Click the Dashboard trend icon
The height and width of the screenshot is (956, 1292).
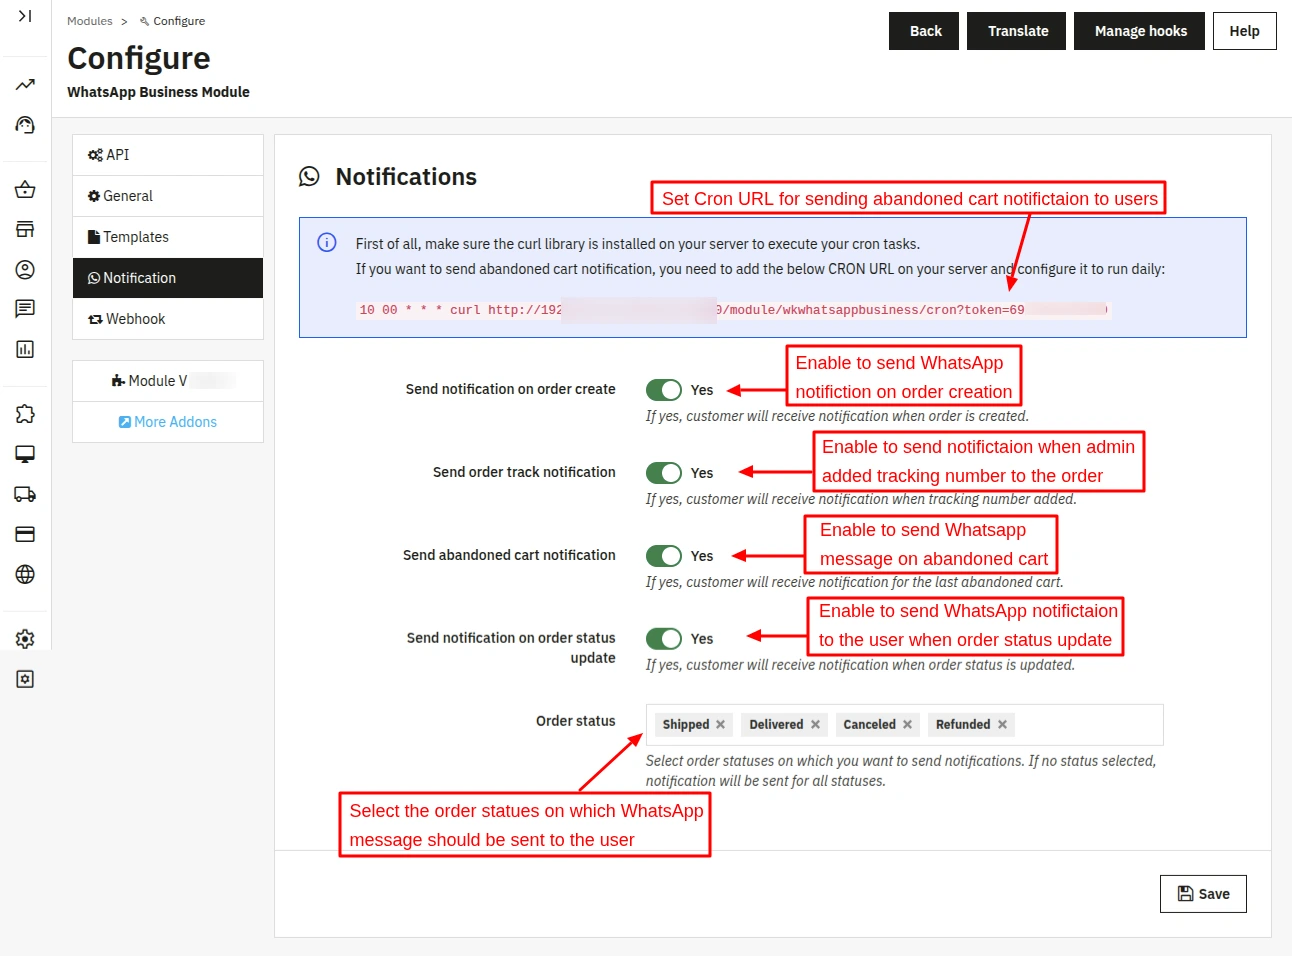tap(25, 85)
